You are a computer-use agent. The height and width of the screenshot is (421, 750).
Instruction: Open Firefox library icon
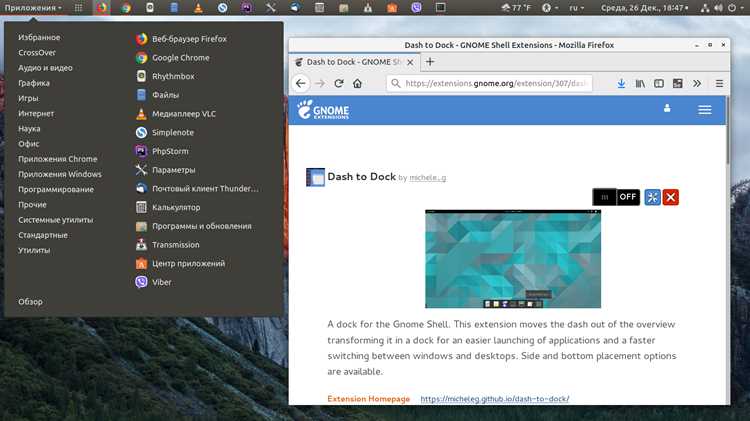[640, 83]
